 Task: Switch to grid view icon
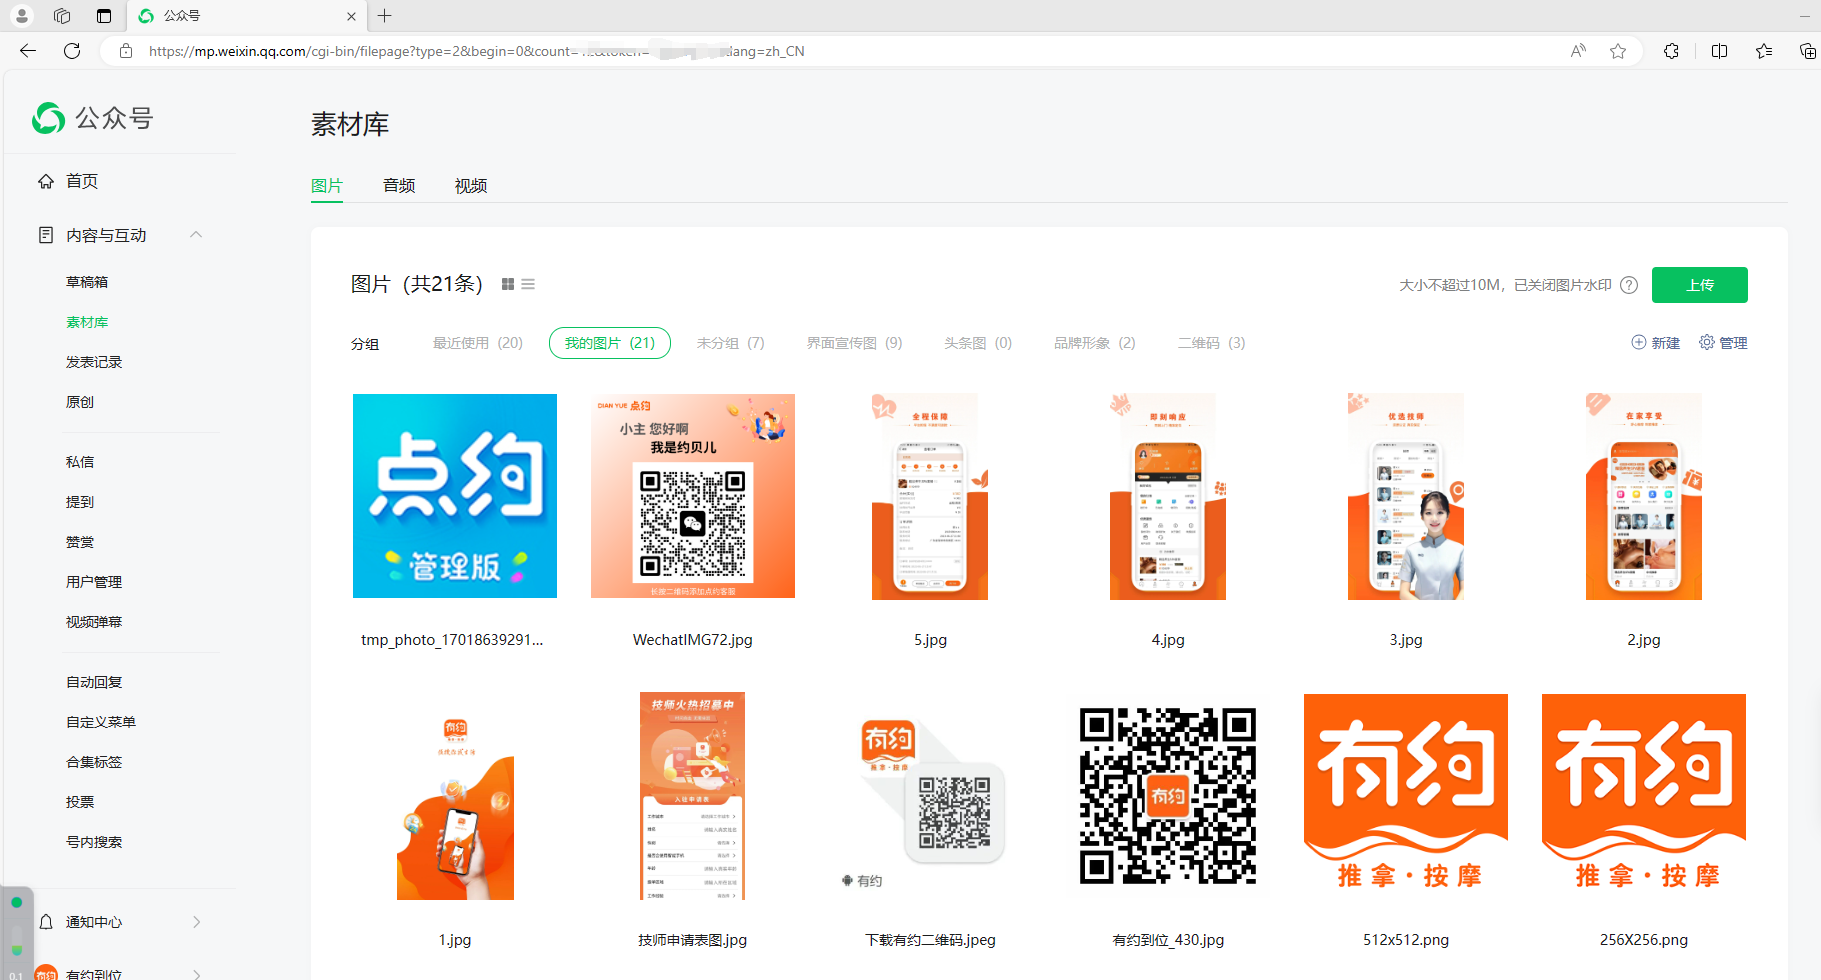[x=508, y=285]
